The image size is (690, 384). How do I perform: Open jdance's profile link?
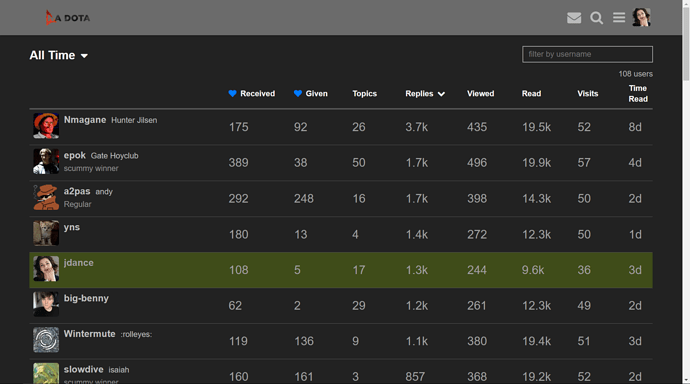(79, 263)
